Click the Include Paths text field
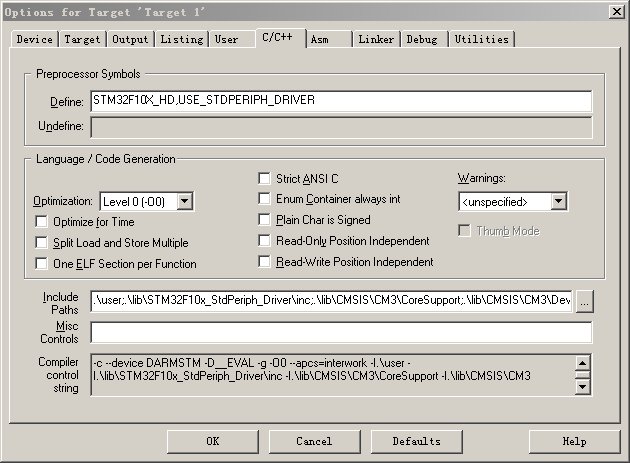Image resolution: width=630 pixels, height=463 pixels. click(x=331, y=301)
